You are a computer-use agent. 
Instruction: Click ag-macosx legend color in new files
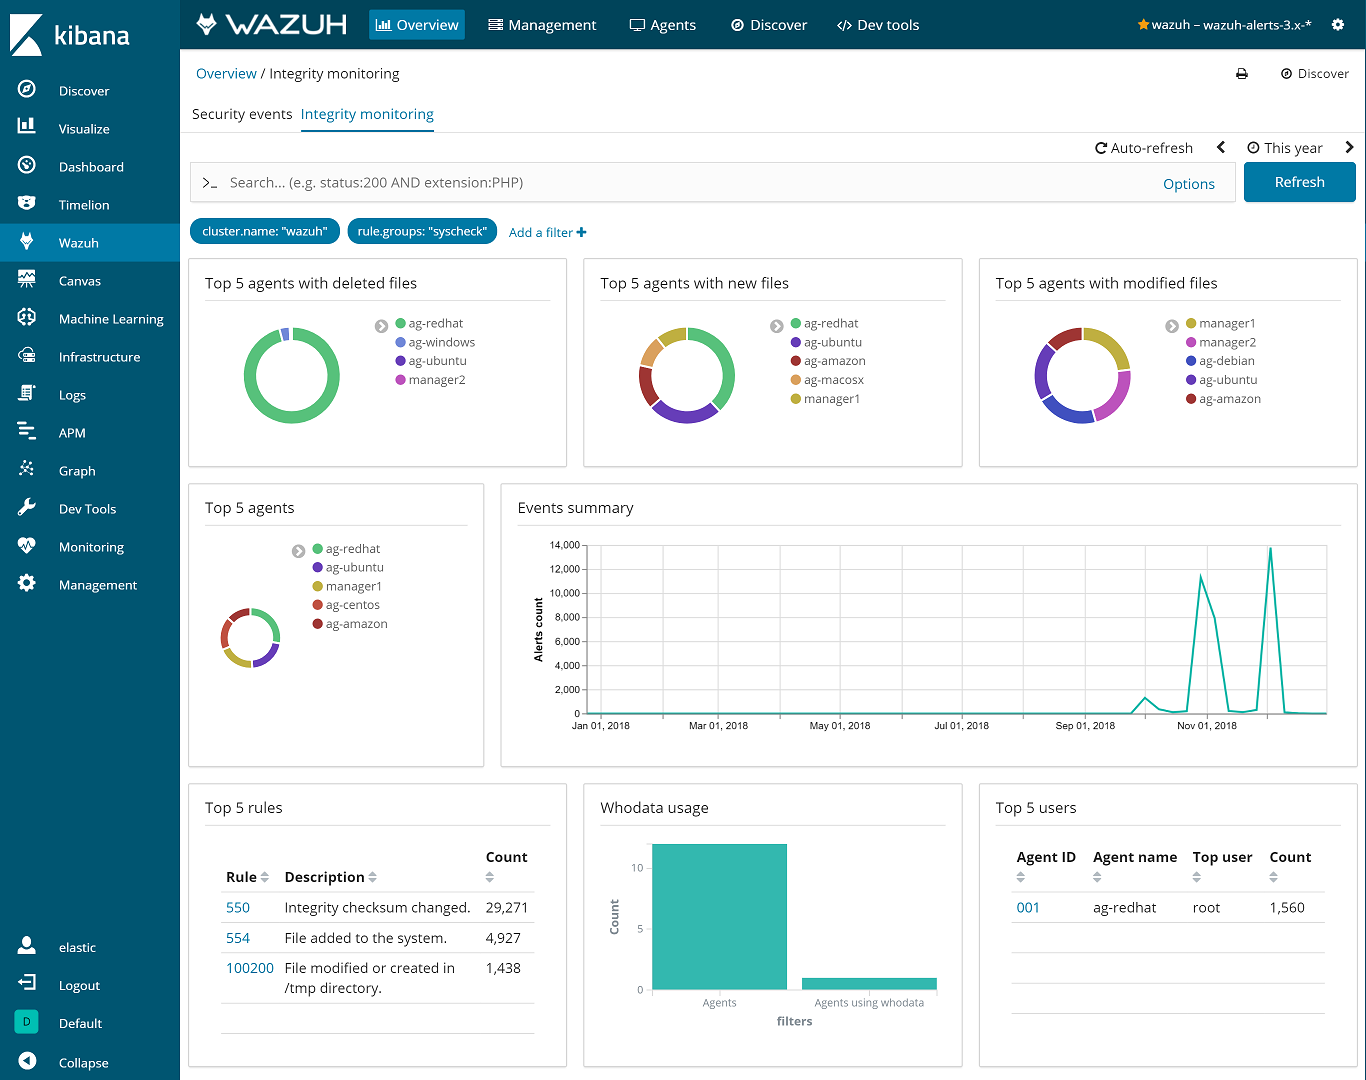pos(796,380)
